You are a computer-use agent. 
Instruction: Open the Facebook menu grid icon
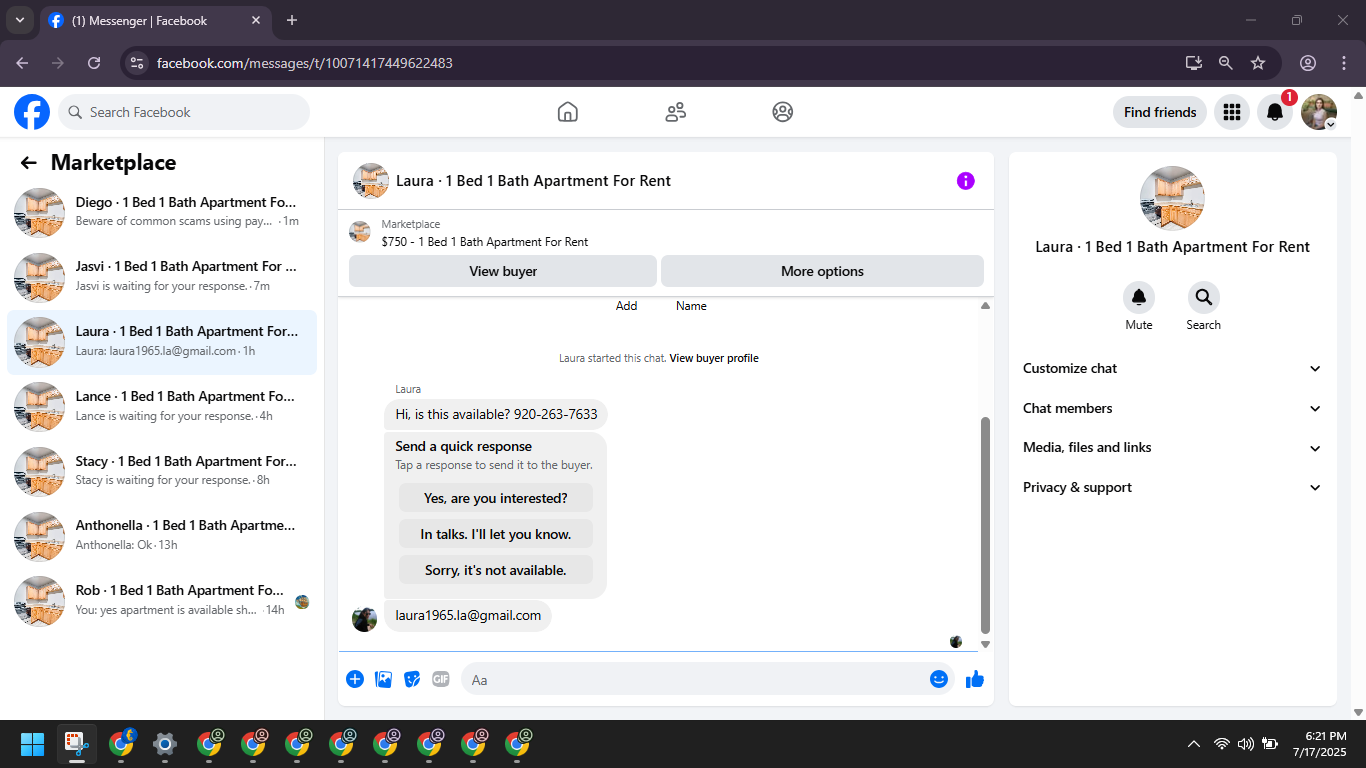1232,112
